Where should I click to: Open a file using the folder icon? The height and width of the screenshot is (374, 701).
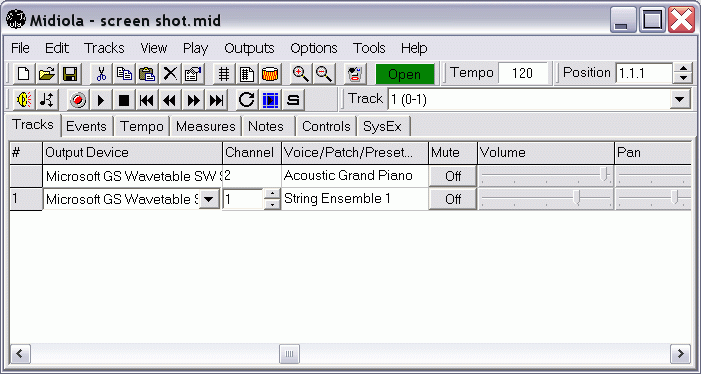point(46,74)
